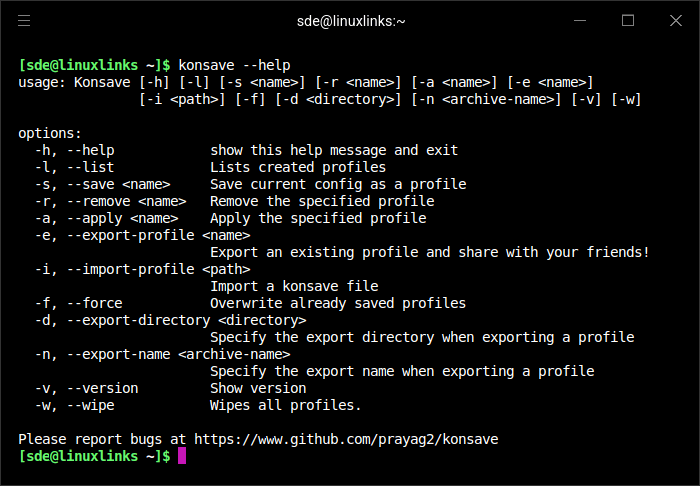Open the terminal hamburger menu

24,20
